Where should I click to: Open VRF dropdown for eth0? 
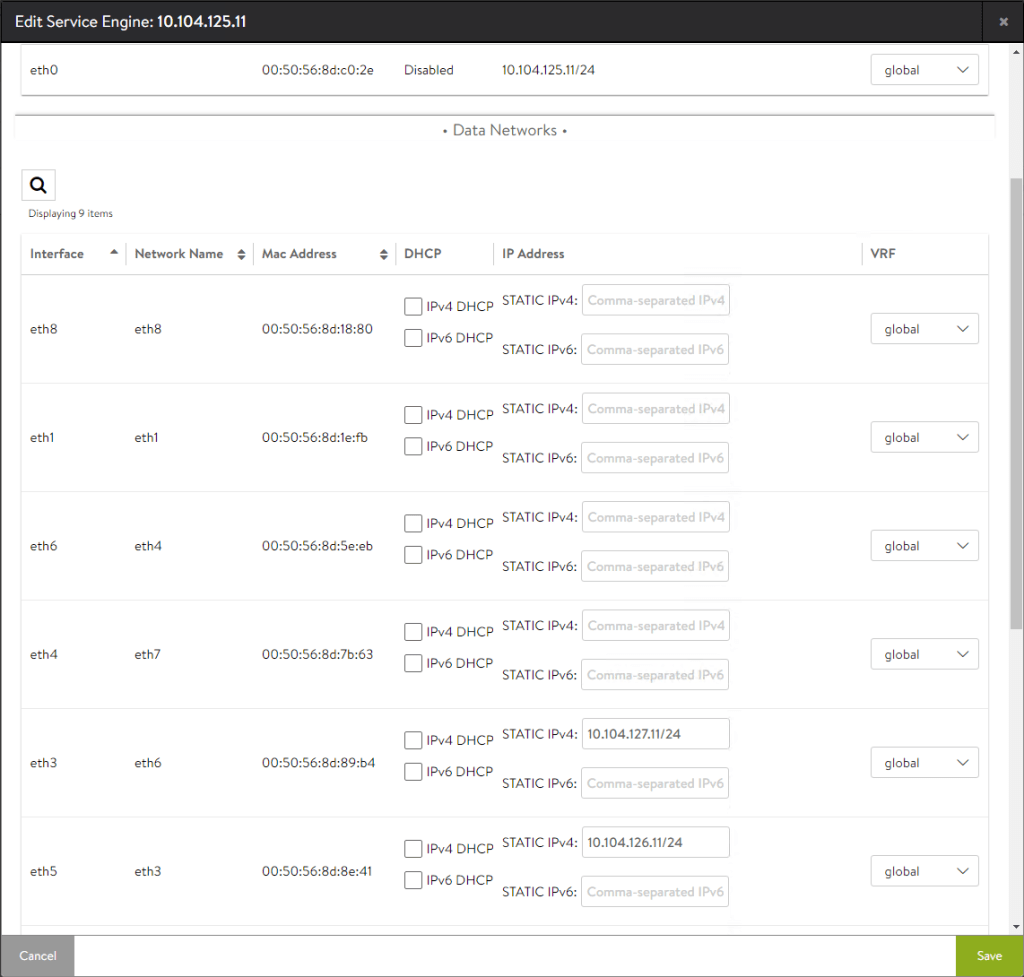click(924, 70)
